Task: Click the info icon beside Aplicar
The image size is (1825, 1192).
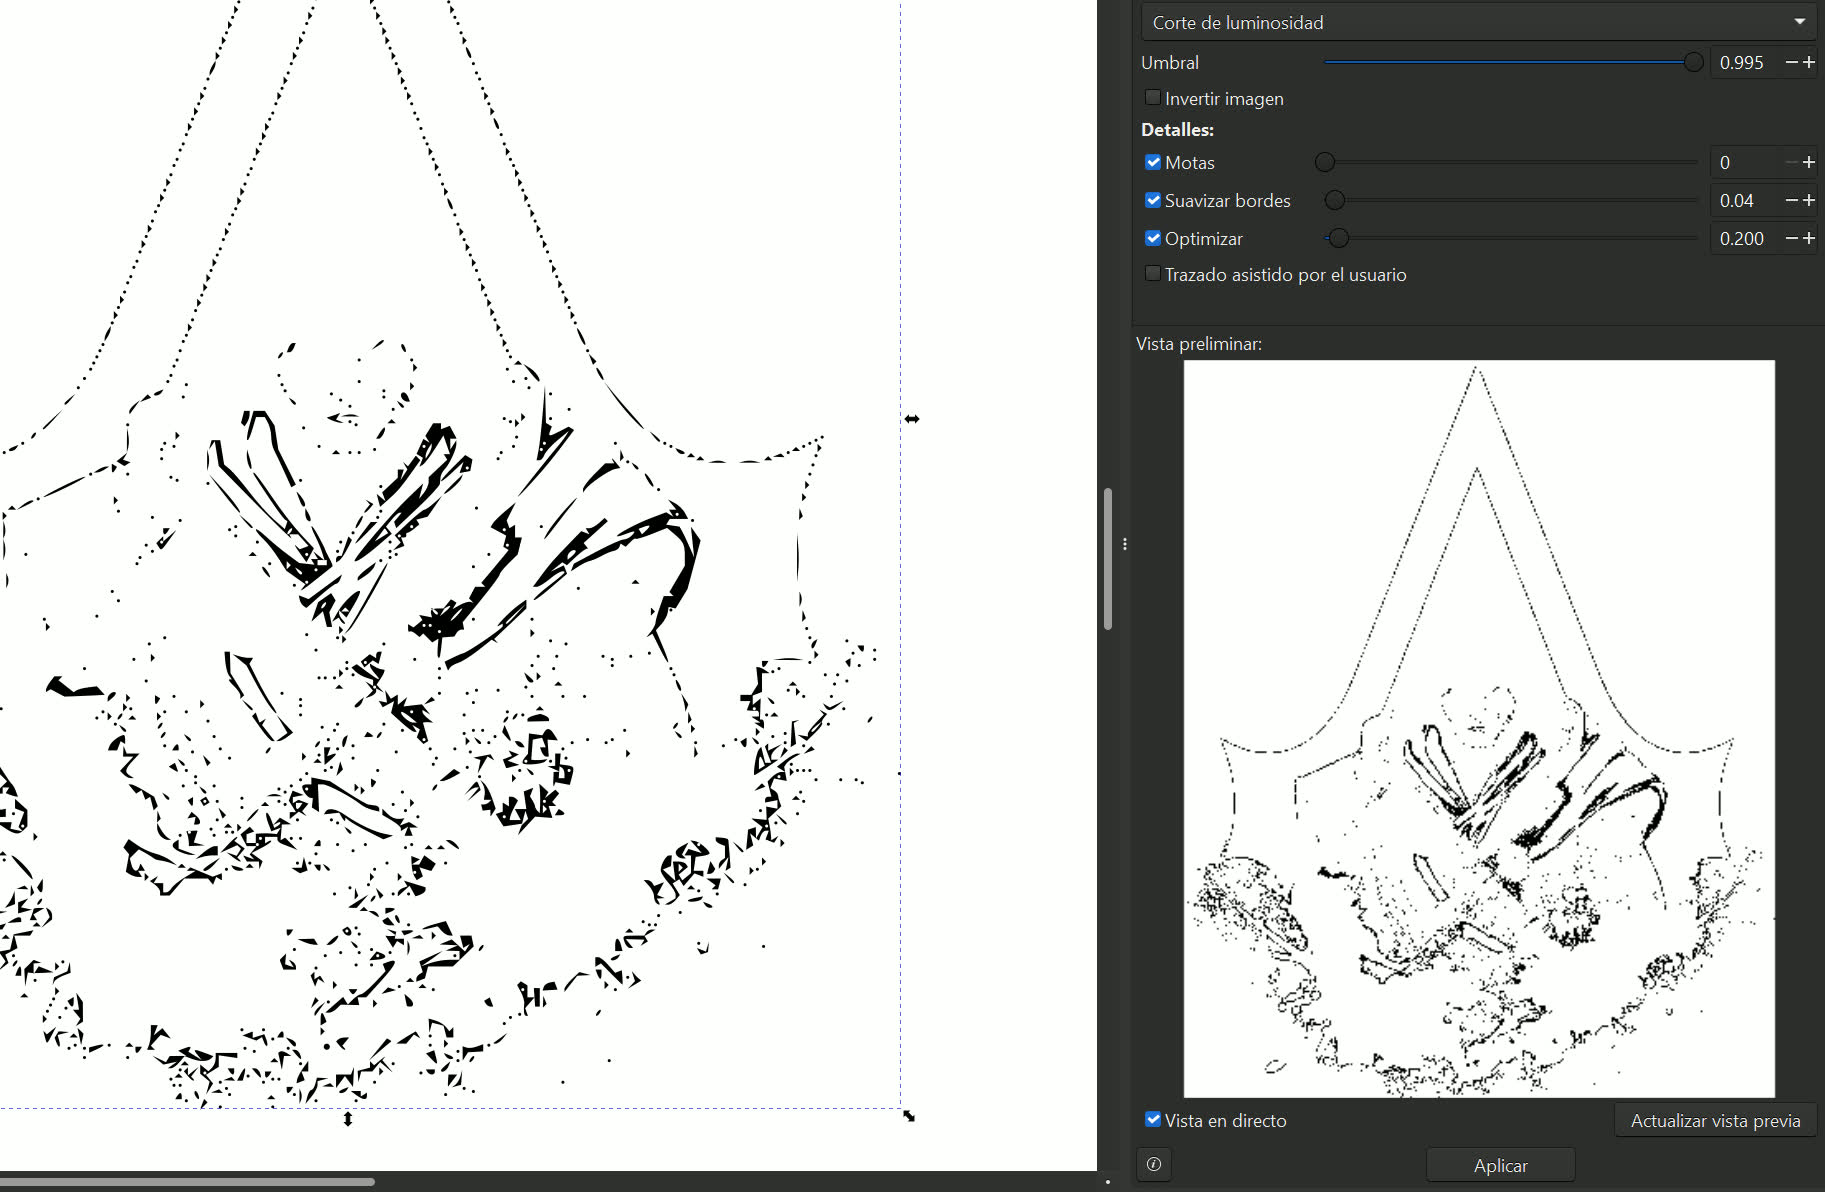Action: click(x=1154, y=1164)
